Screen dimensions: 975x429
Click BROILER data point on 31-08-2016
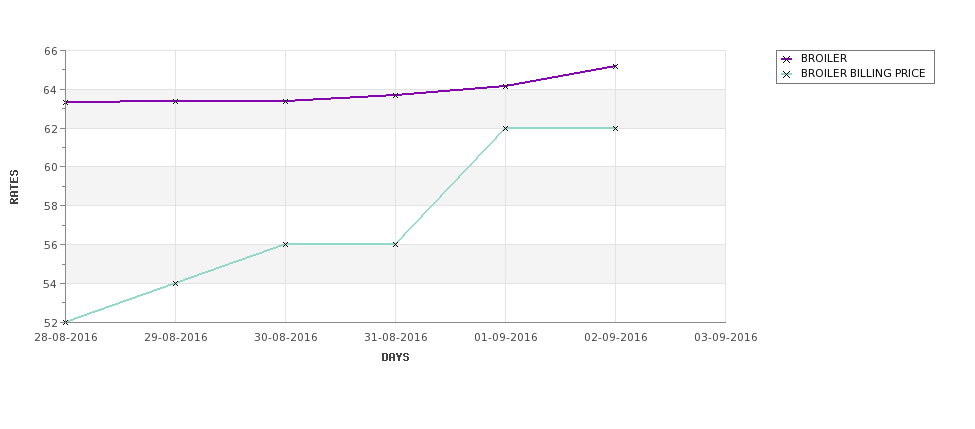(395, 95)
